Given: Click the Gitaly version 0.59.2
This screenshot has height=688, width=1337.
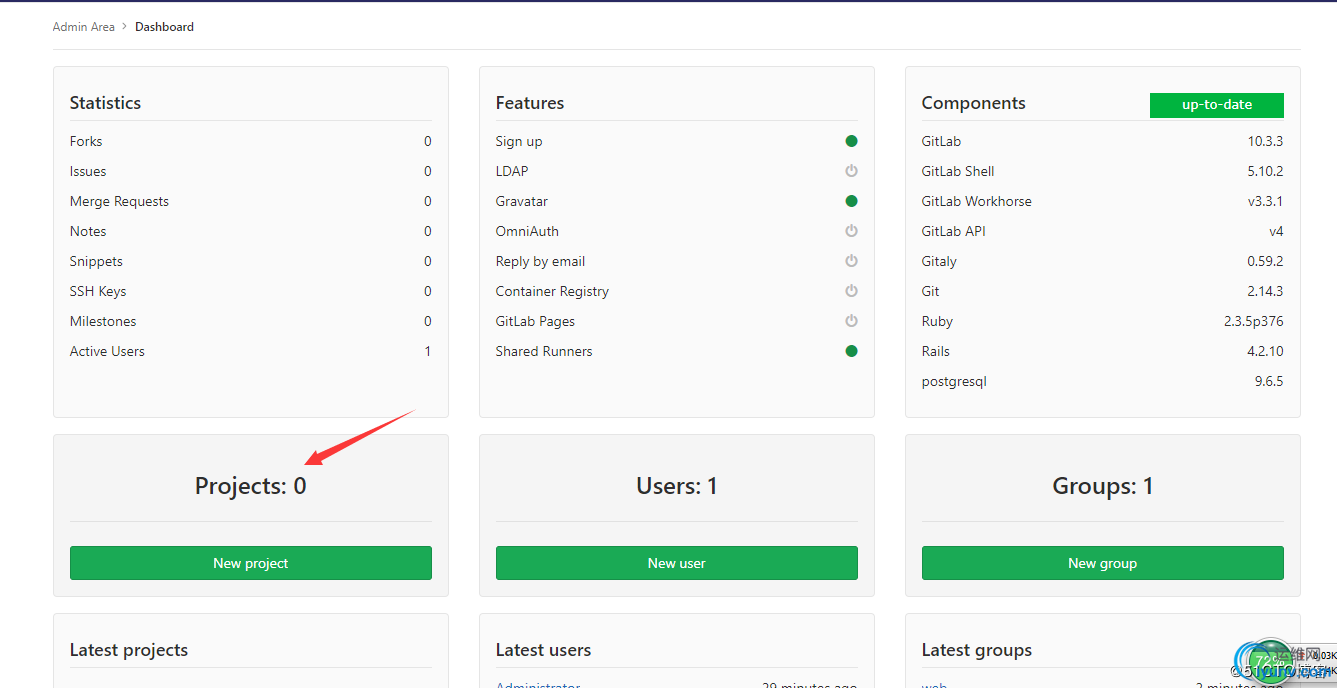Looking at the screenshot, I should point(1265,261).
